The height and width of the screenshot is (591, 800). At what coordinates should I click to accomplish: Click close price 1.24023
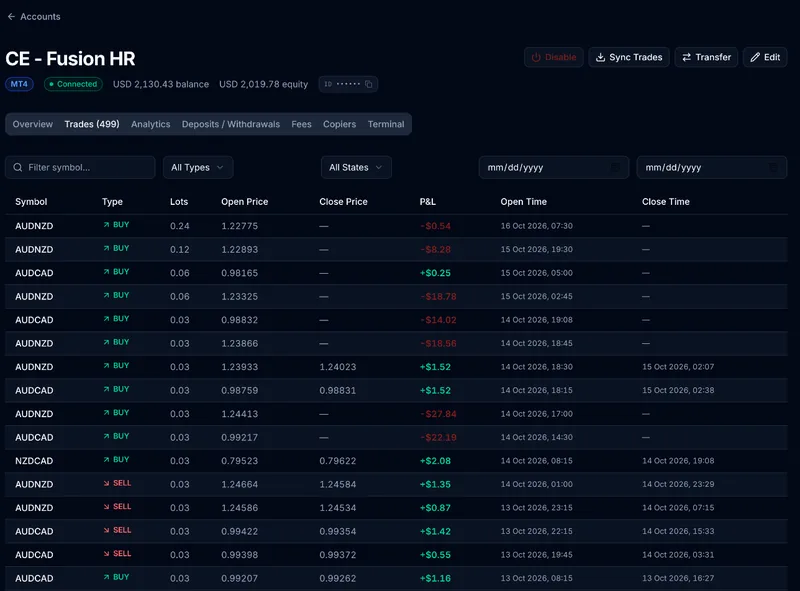(x=338, y=367)
